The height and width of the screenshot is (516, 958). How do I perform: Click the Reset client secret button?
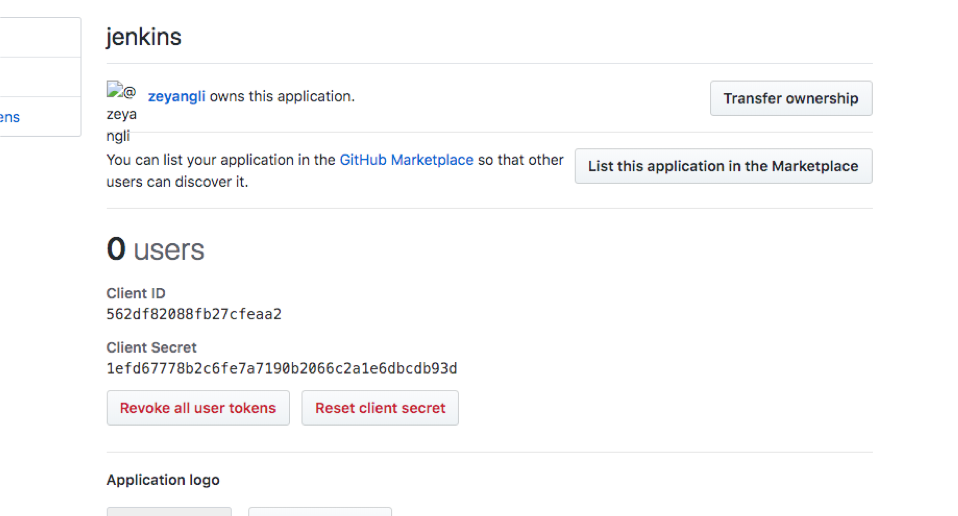coord(380,408)
